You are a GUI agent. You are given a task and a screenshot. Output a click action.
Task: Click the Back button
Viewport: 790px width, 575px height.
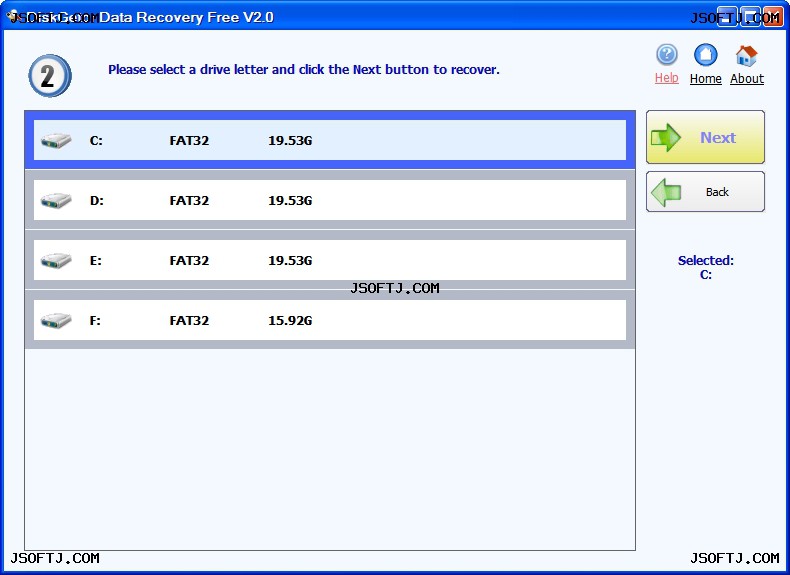pos(705,191)
